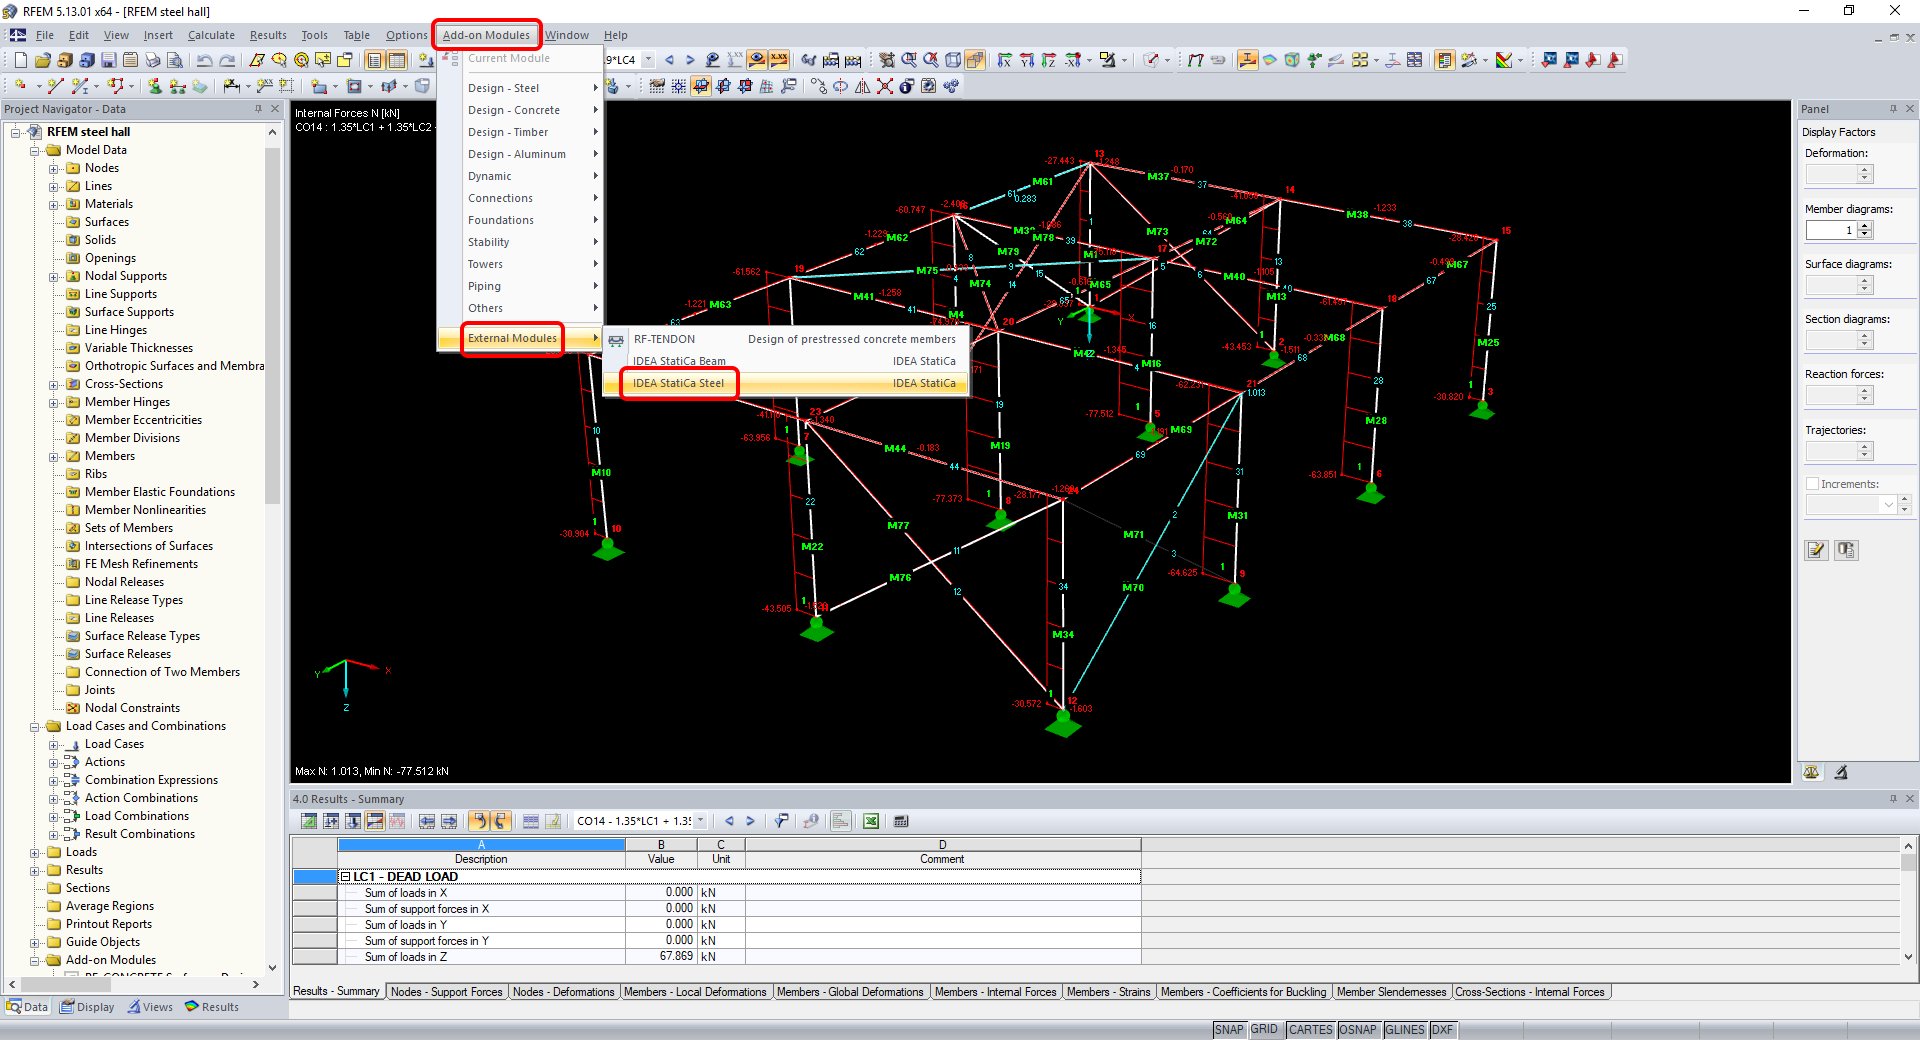Switch to Nodes - Support Forces tab

click(x=446, y=992)
